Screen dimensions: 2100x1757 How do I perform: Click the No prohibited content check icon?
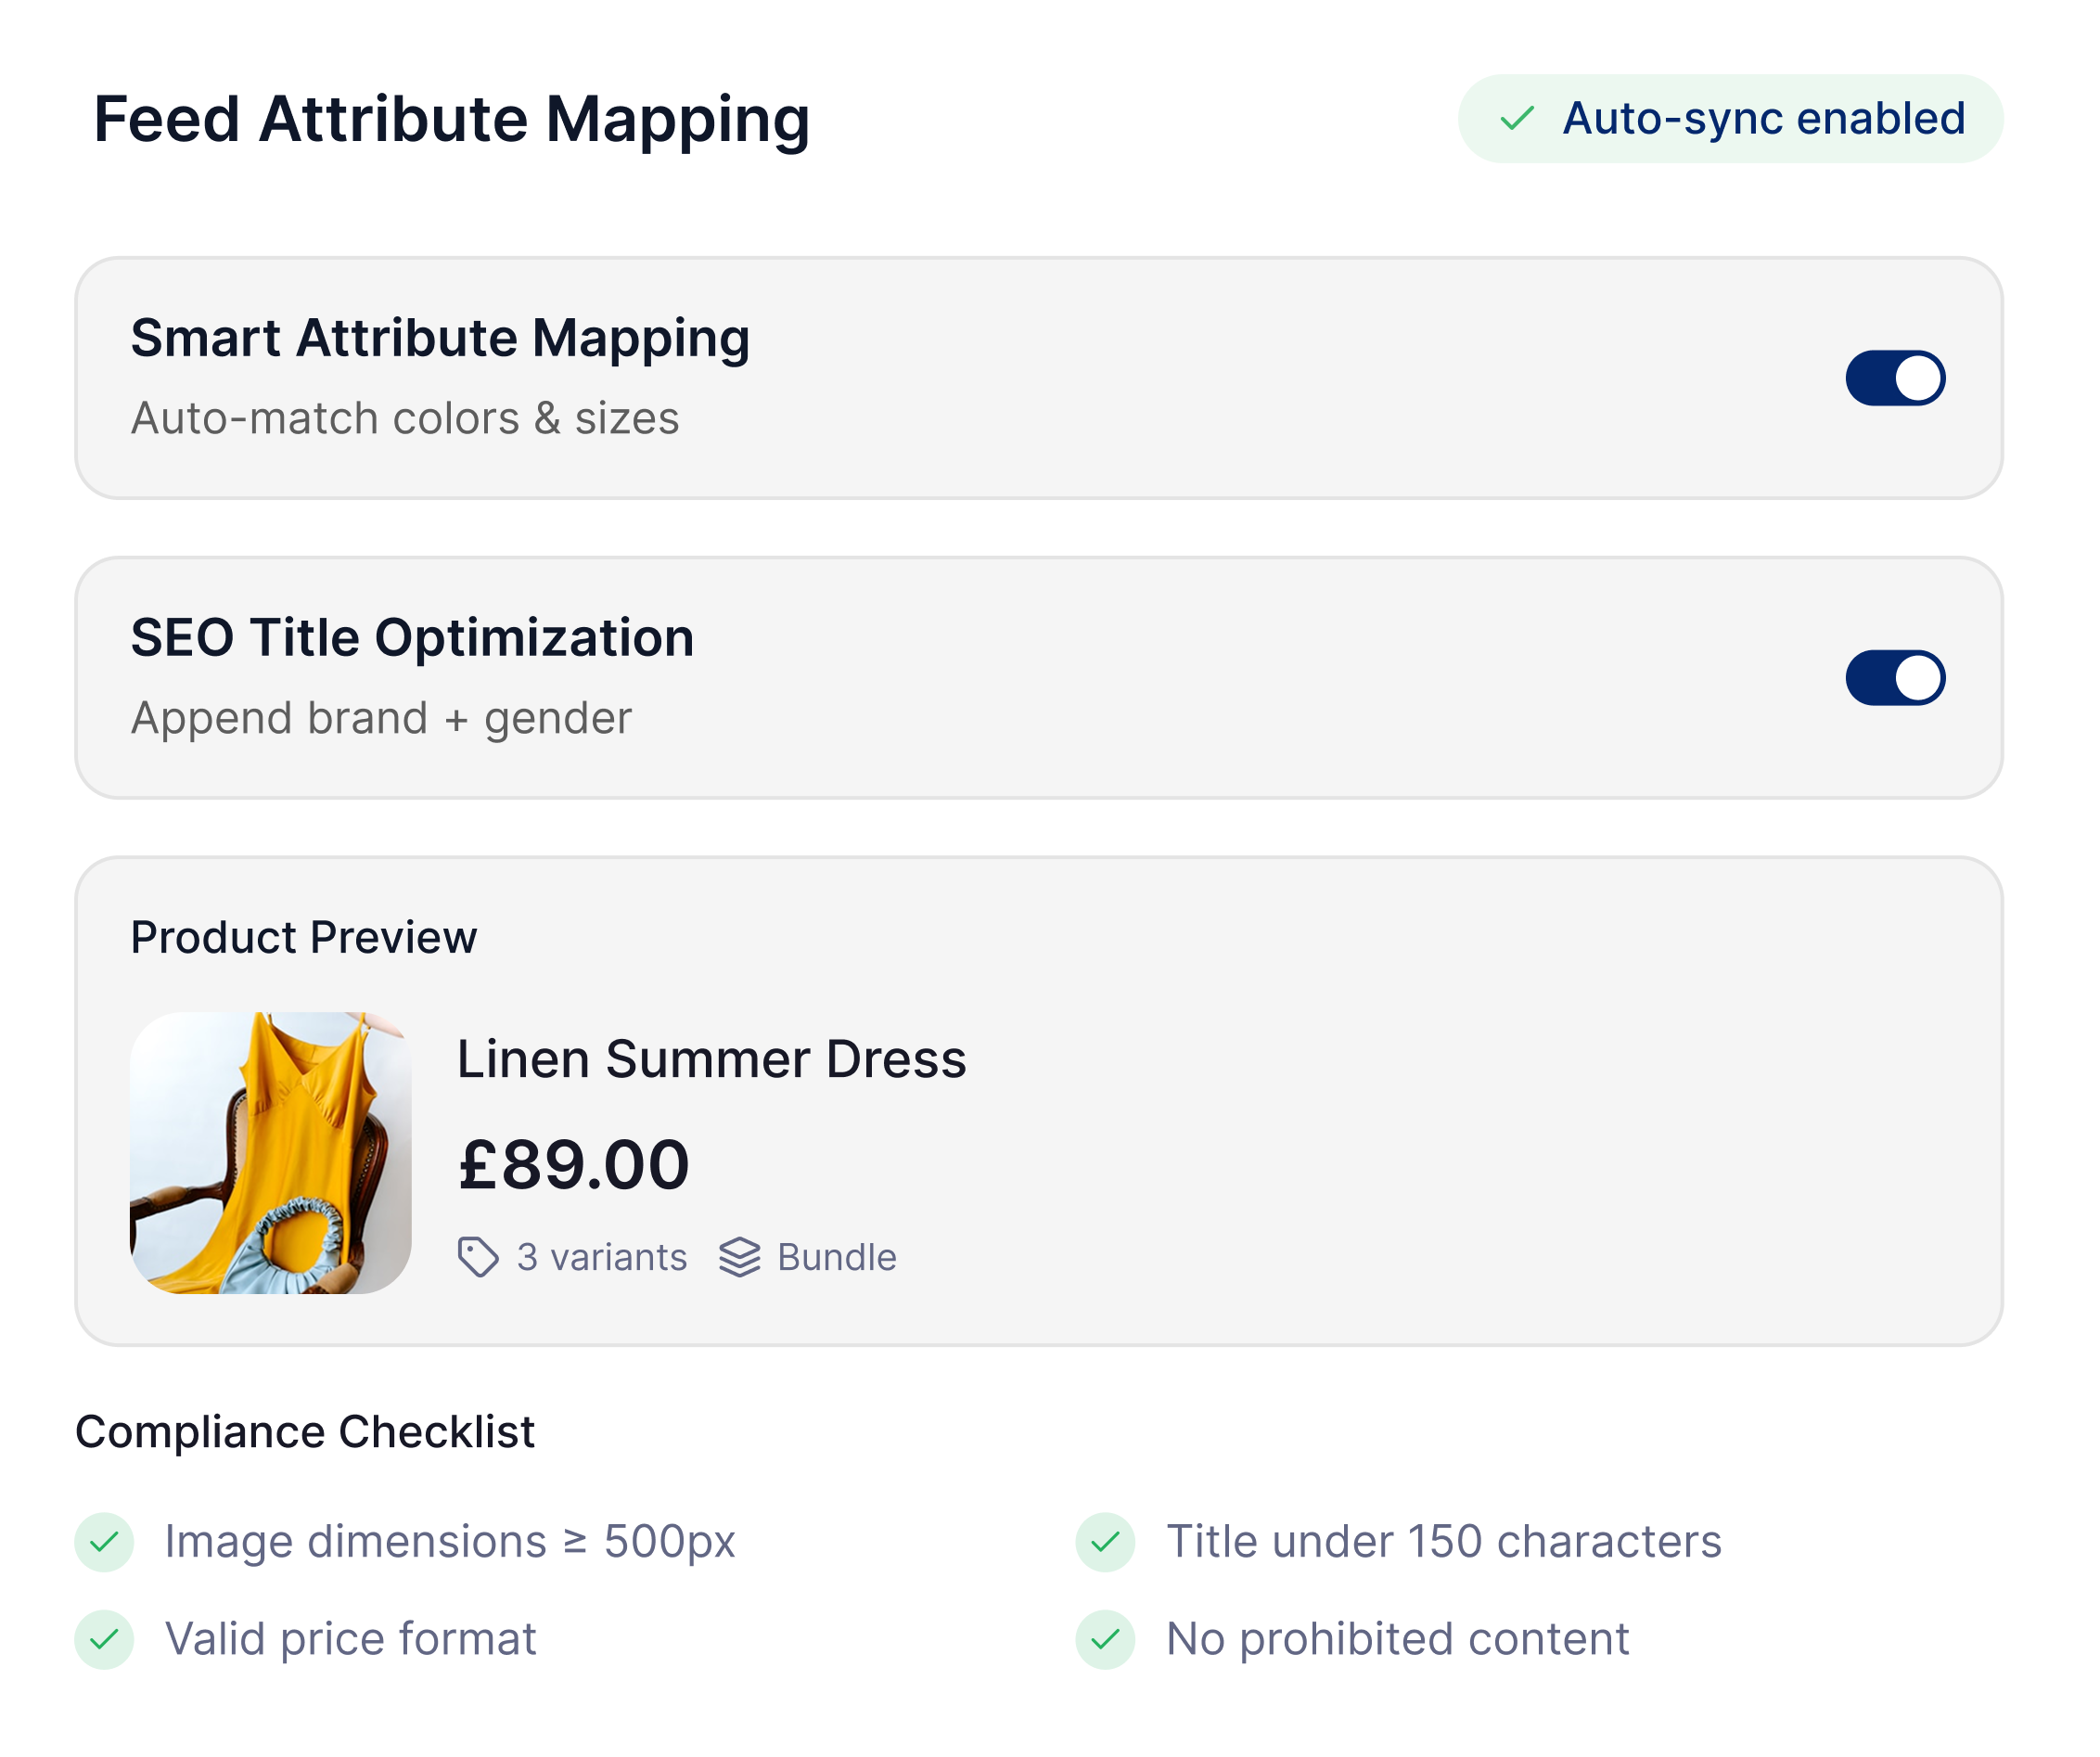click(x=1105, y=1640)
